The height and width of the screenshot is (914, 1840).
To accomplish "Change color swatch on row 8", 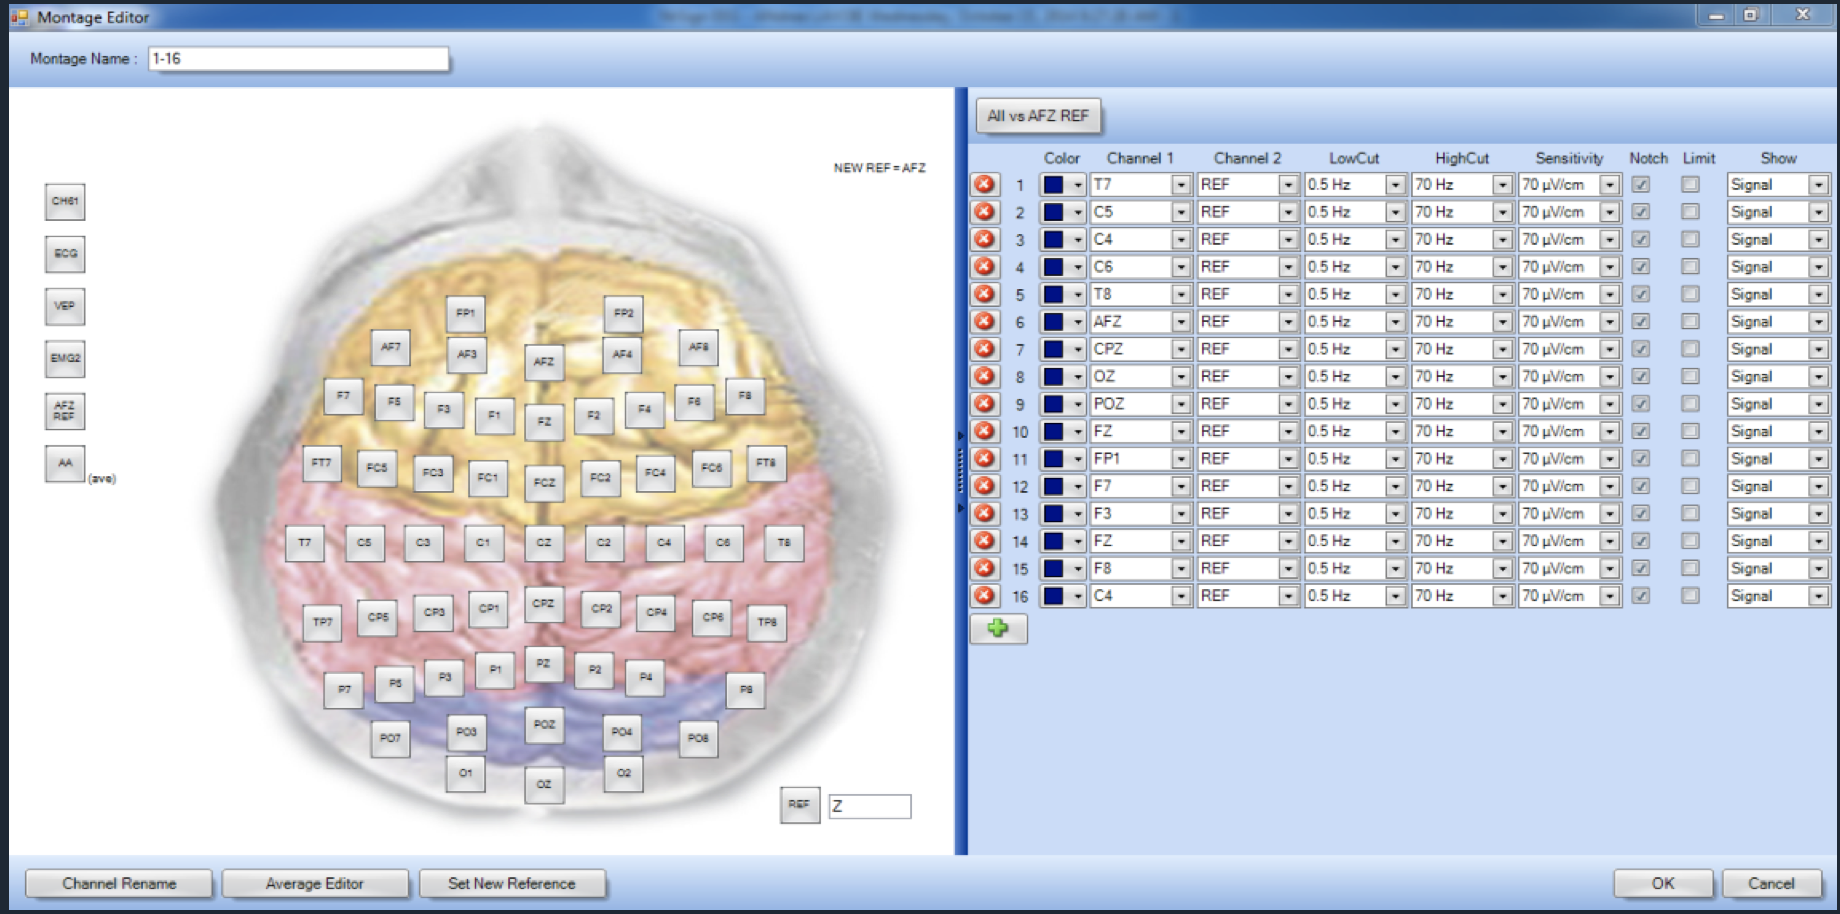I will 1063,377.
